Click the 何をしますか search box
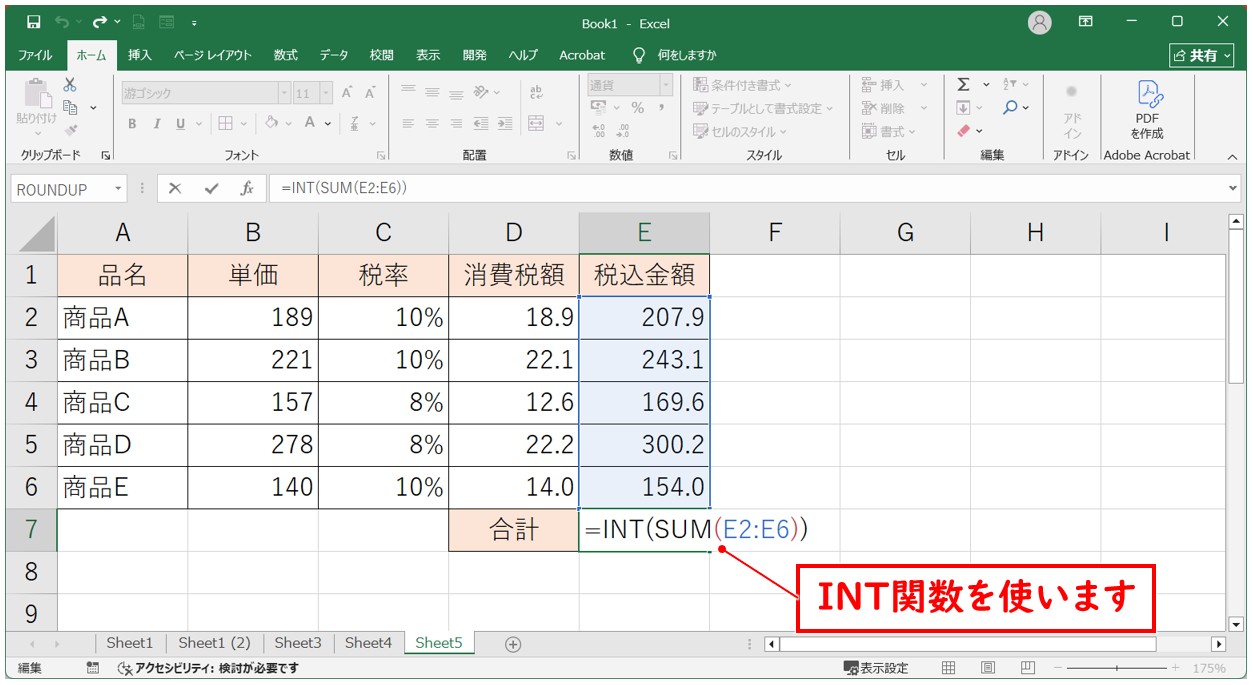This screenshot has width=1253, height=685. coord(676,55)
